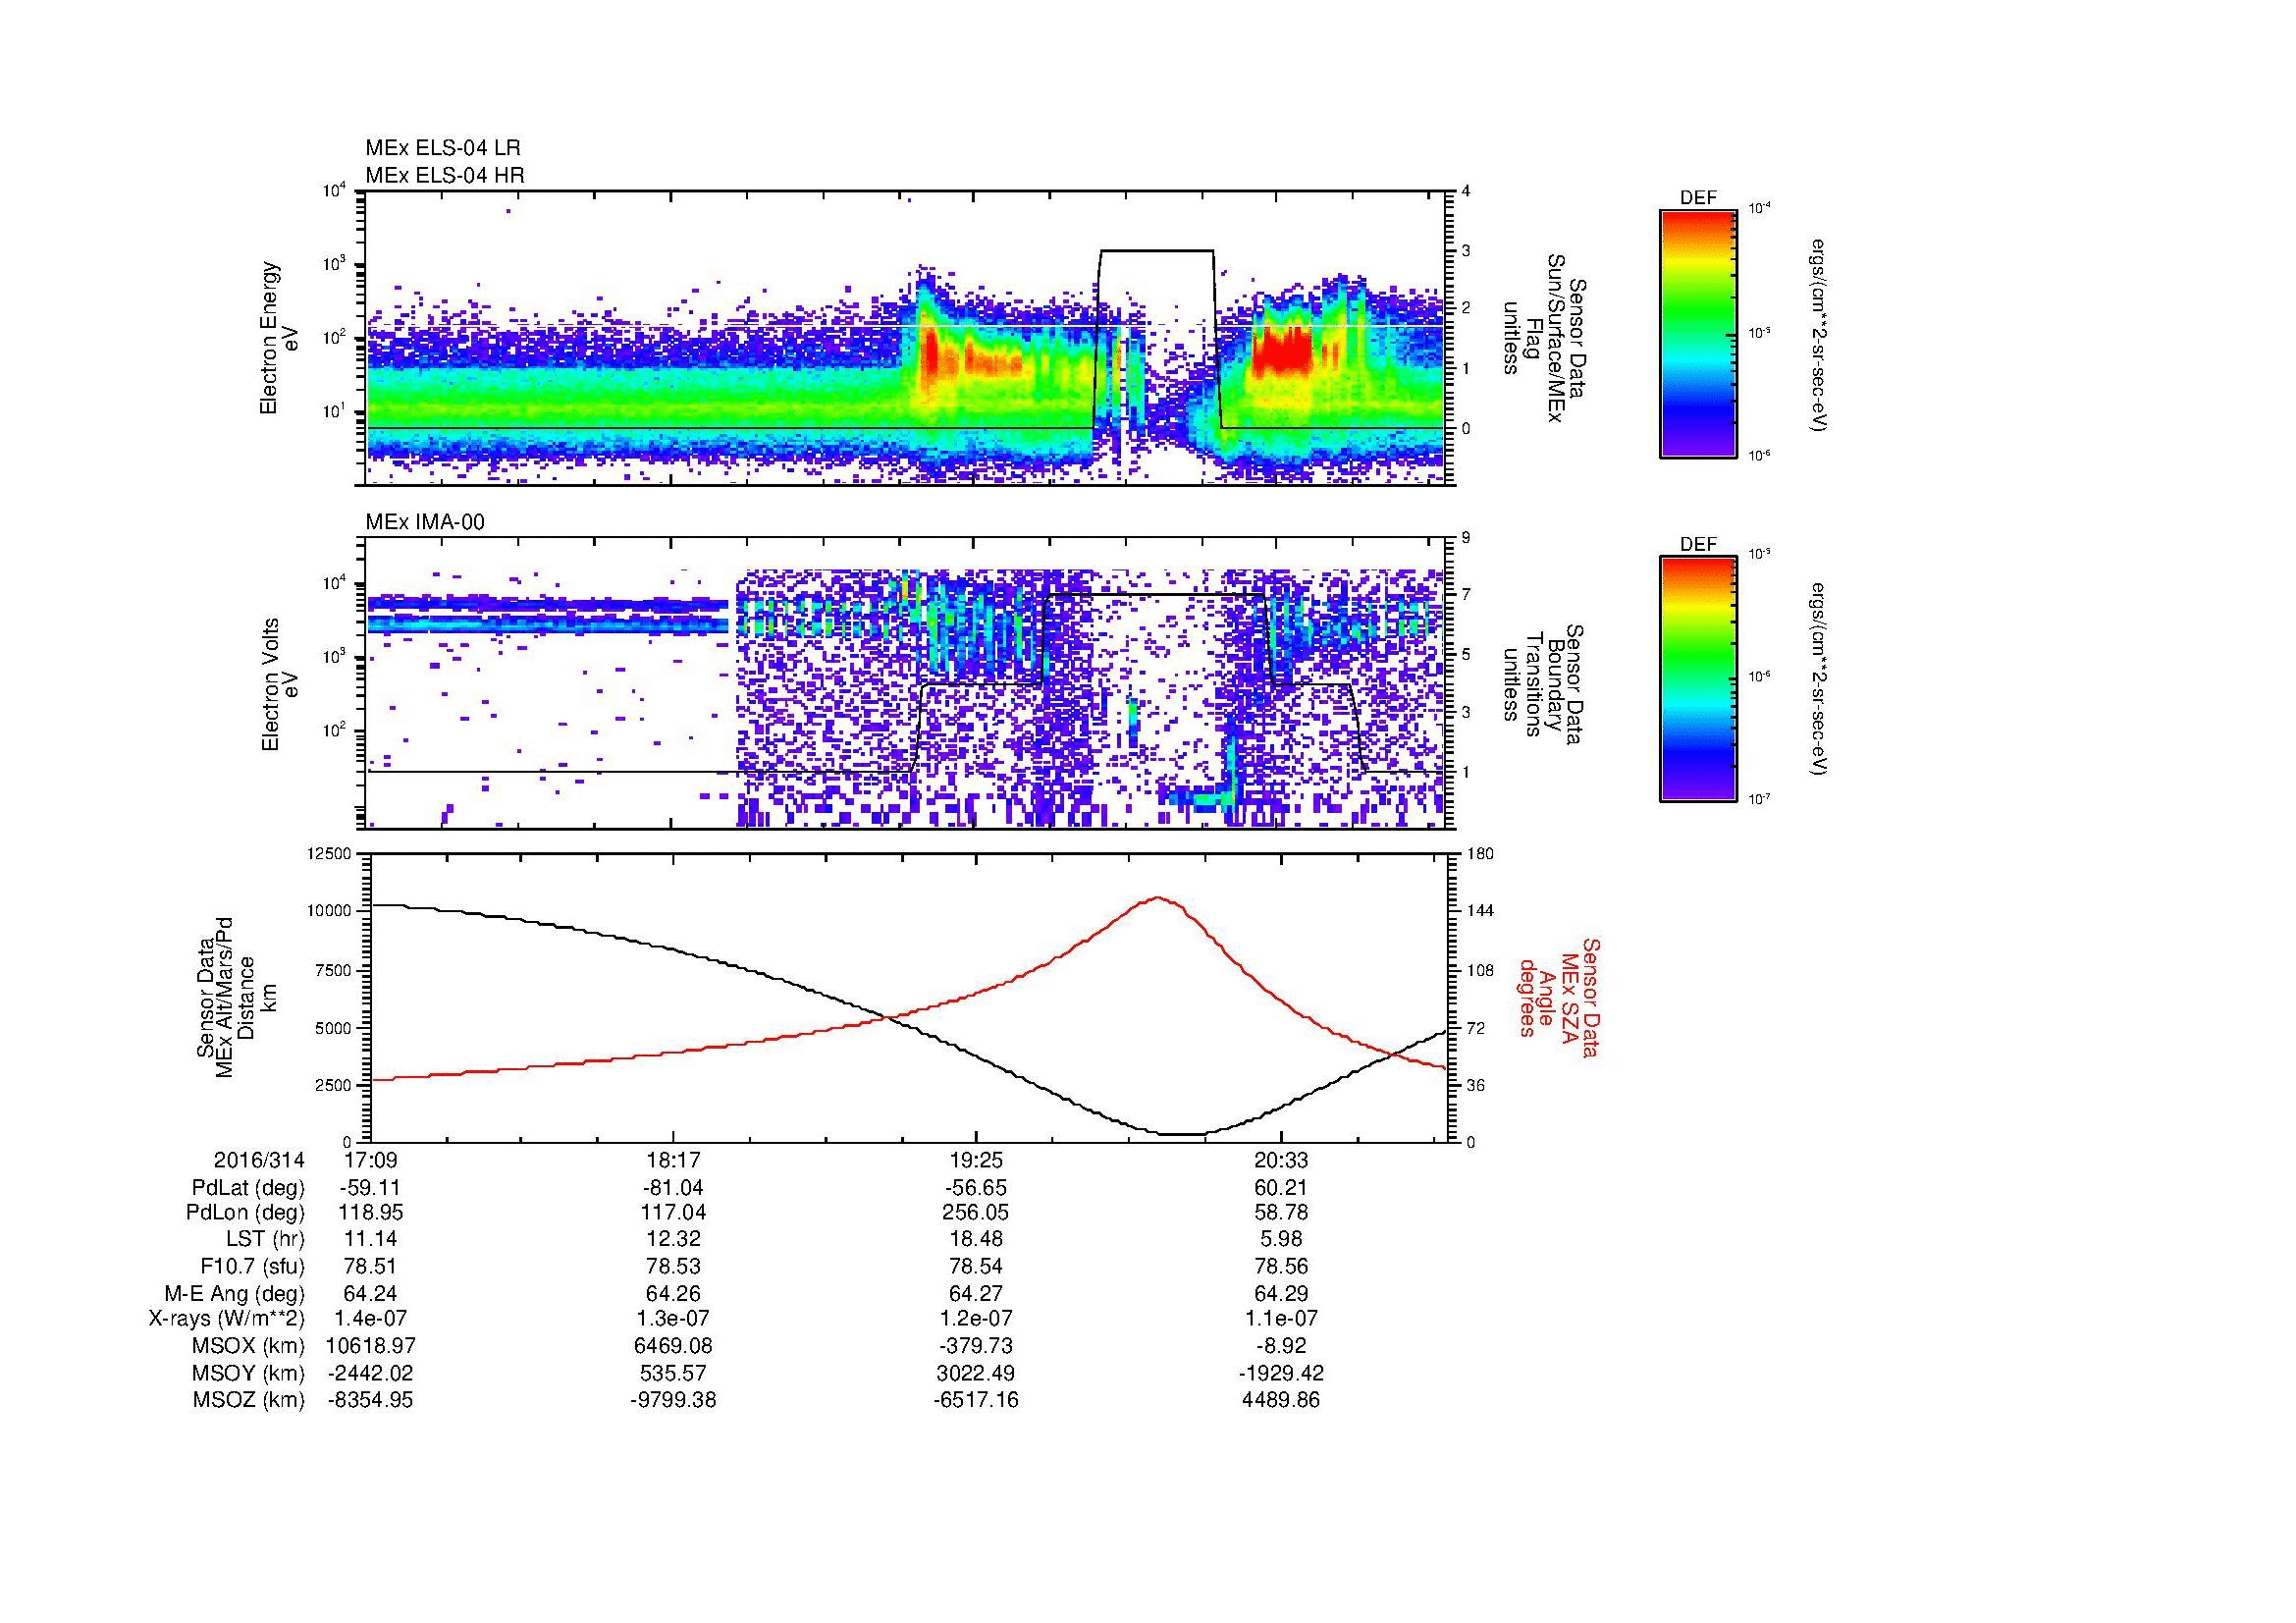Click the red 'MEx SZA Angle' axis label
This screenshot has height=1623, width=2296.
[x=1557, y=997]
